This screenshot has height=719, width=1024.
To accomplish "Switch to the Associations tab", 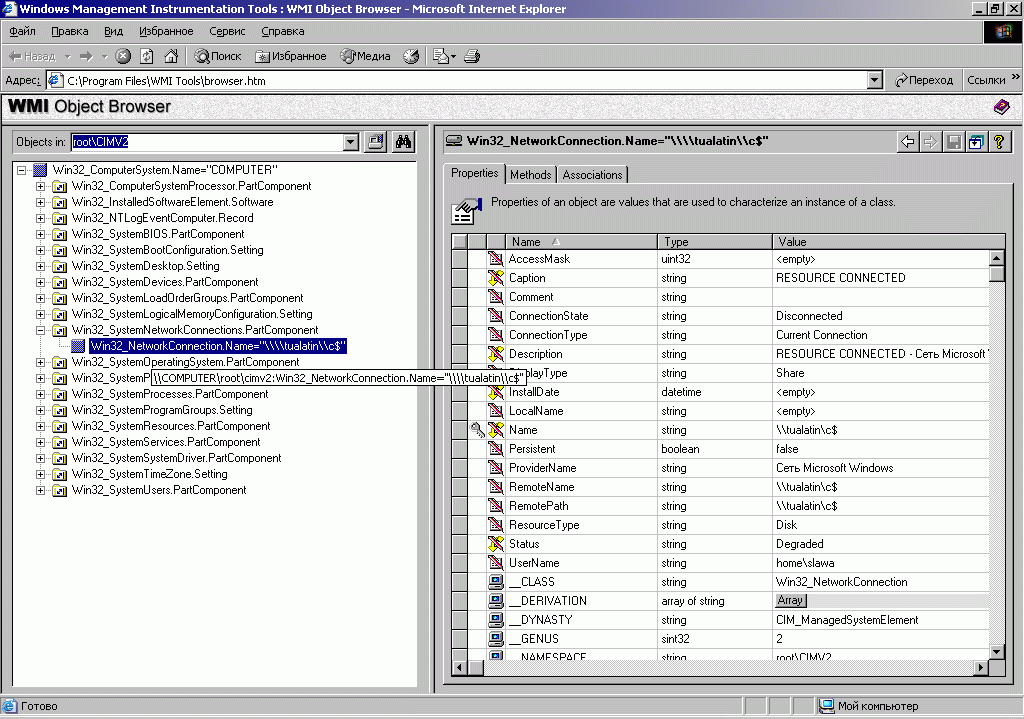I will click(x=592, y=174).
